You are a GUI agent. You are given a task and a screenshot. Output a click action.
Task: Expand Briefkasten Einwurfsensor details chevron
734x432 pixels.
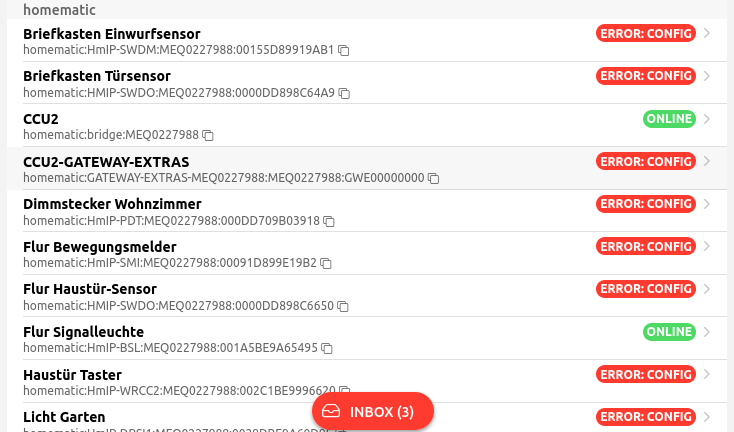707,34
